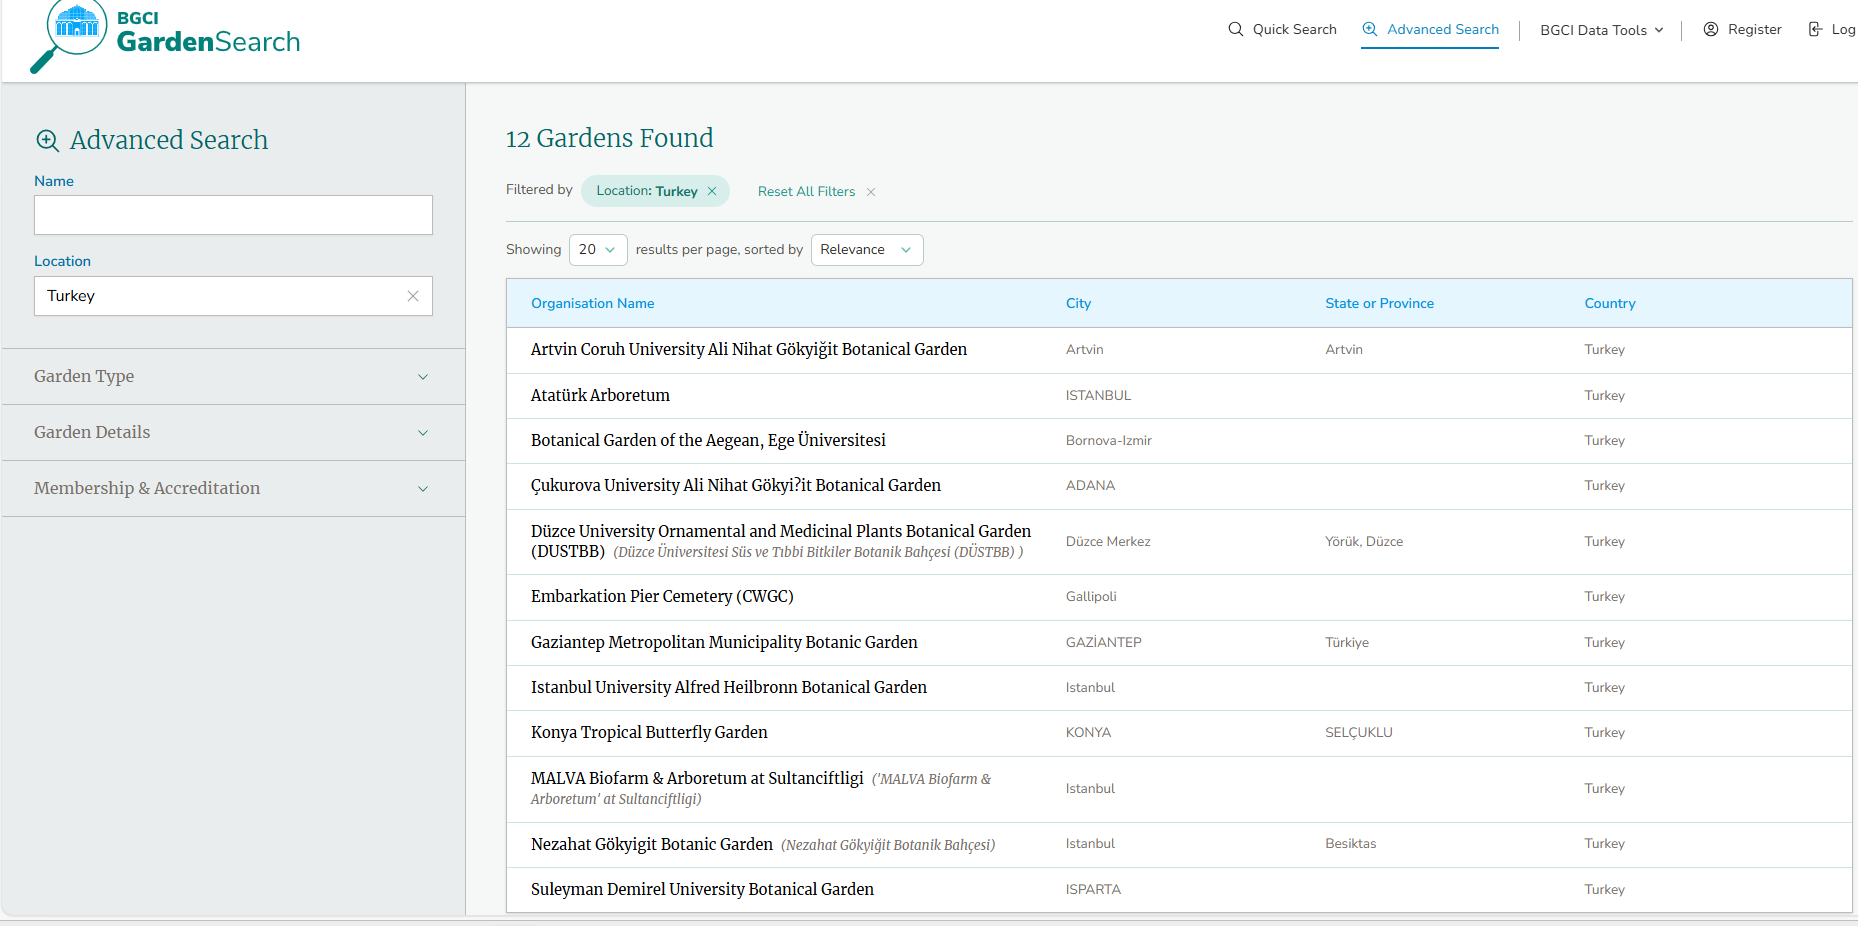Focus the Name input field

point(233,215)
